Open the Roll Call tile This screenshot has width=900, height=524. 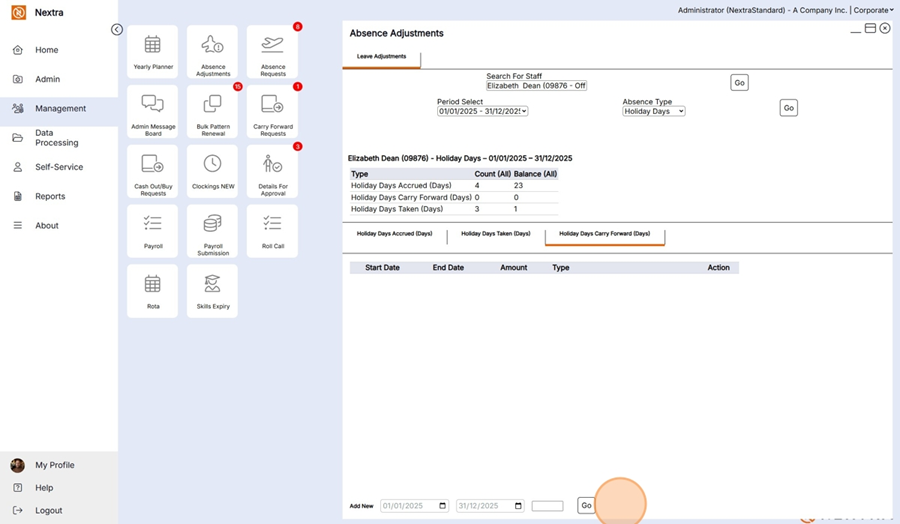click(x=272, y=231)
